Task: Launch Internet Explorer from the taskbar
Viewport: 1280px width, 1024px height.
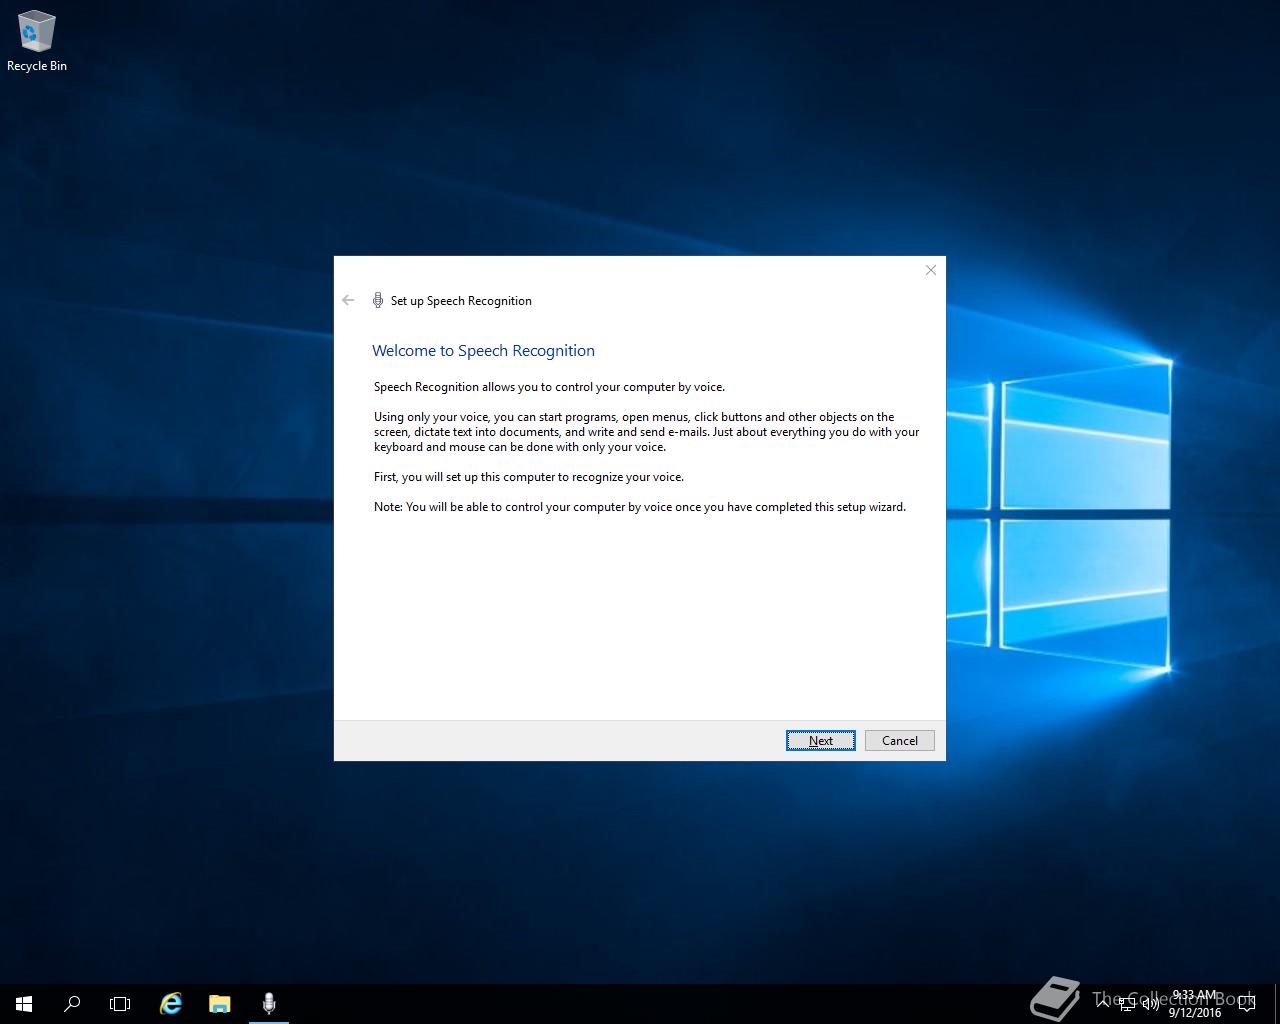Action: (x=171, y=1003)
